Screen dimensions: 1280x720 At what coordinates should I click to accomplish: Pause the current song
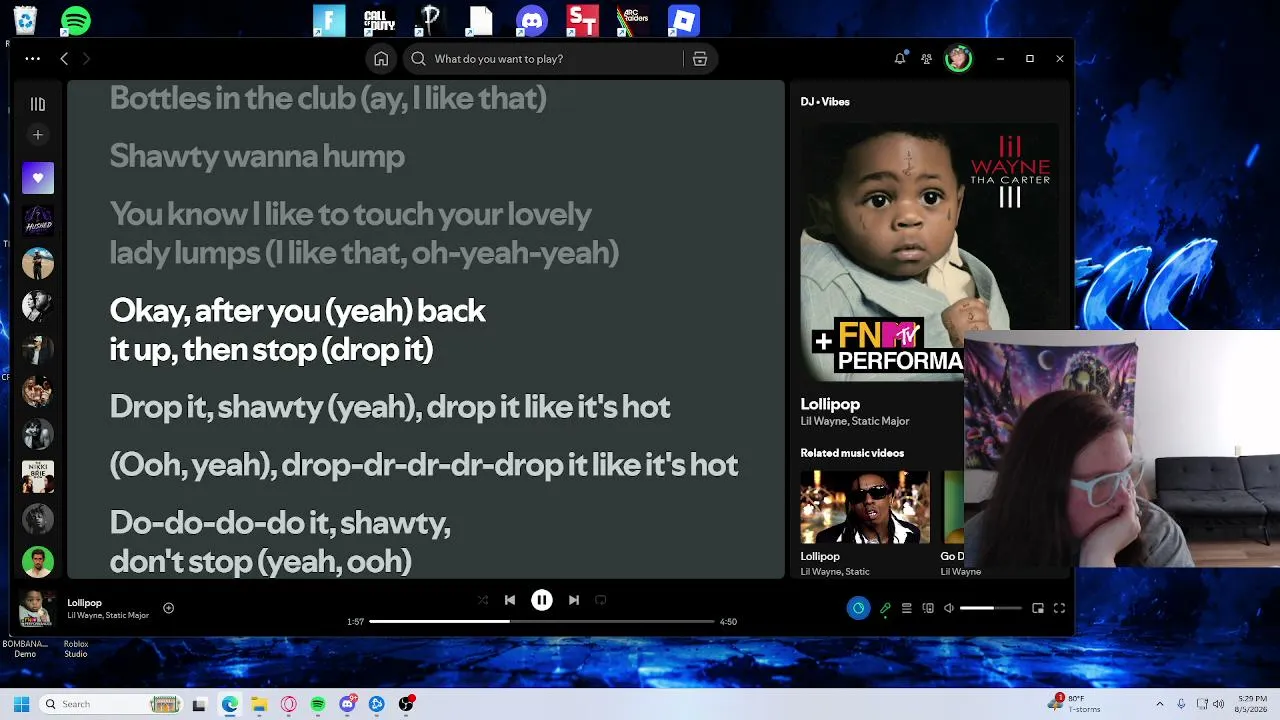(x=542, y=600)
